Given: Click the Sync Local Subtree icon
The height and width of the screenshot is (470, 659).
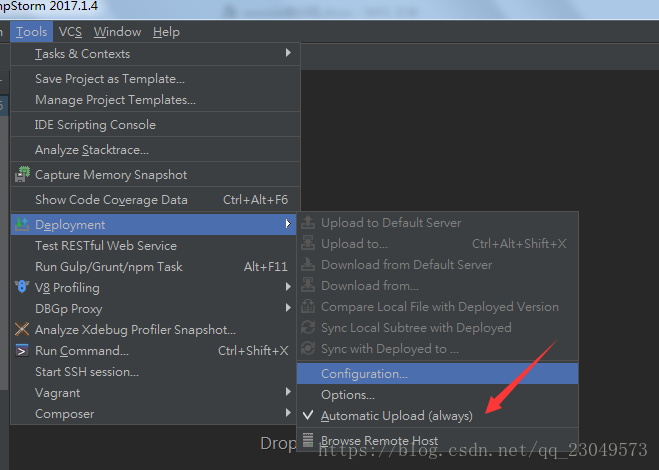Looking at the screenshot, I should pos(308,327).
